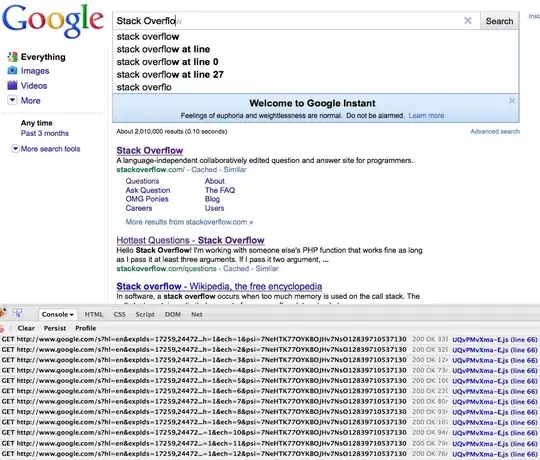Open Similar link for stackoverflow.com
Viewport: 540px width, 460px height.
click(235, 169)
